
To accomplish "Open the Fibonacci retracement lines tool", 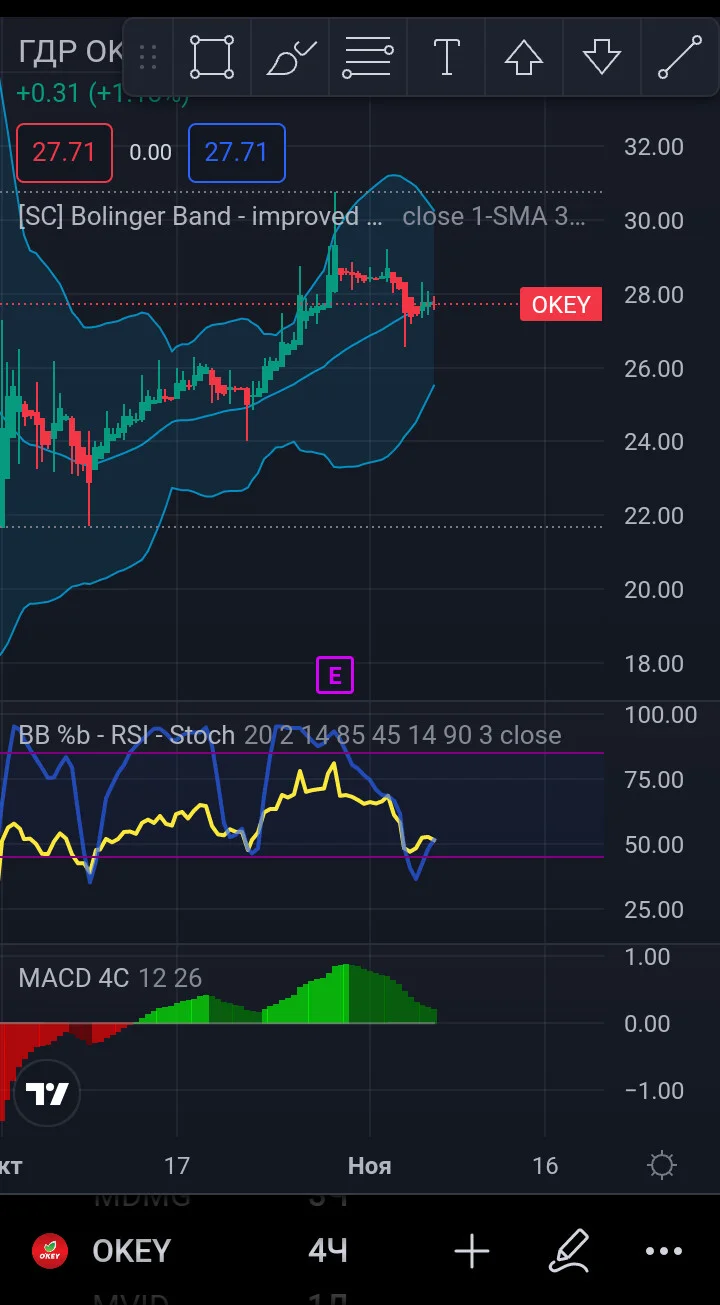I will click(x=367, y=57).
